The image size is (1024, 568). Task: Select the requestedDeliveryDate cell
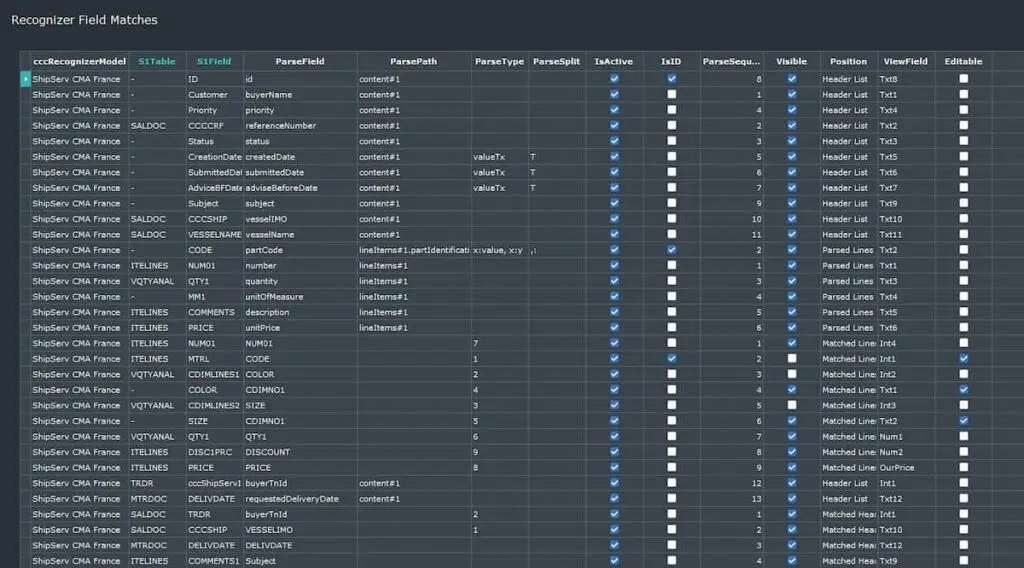[300, 498]
